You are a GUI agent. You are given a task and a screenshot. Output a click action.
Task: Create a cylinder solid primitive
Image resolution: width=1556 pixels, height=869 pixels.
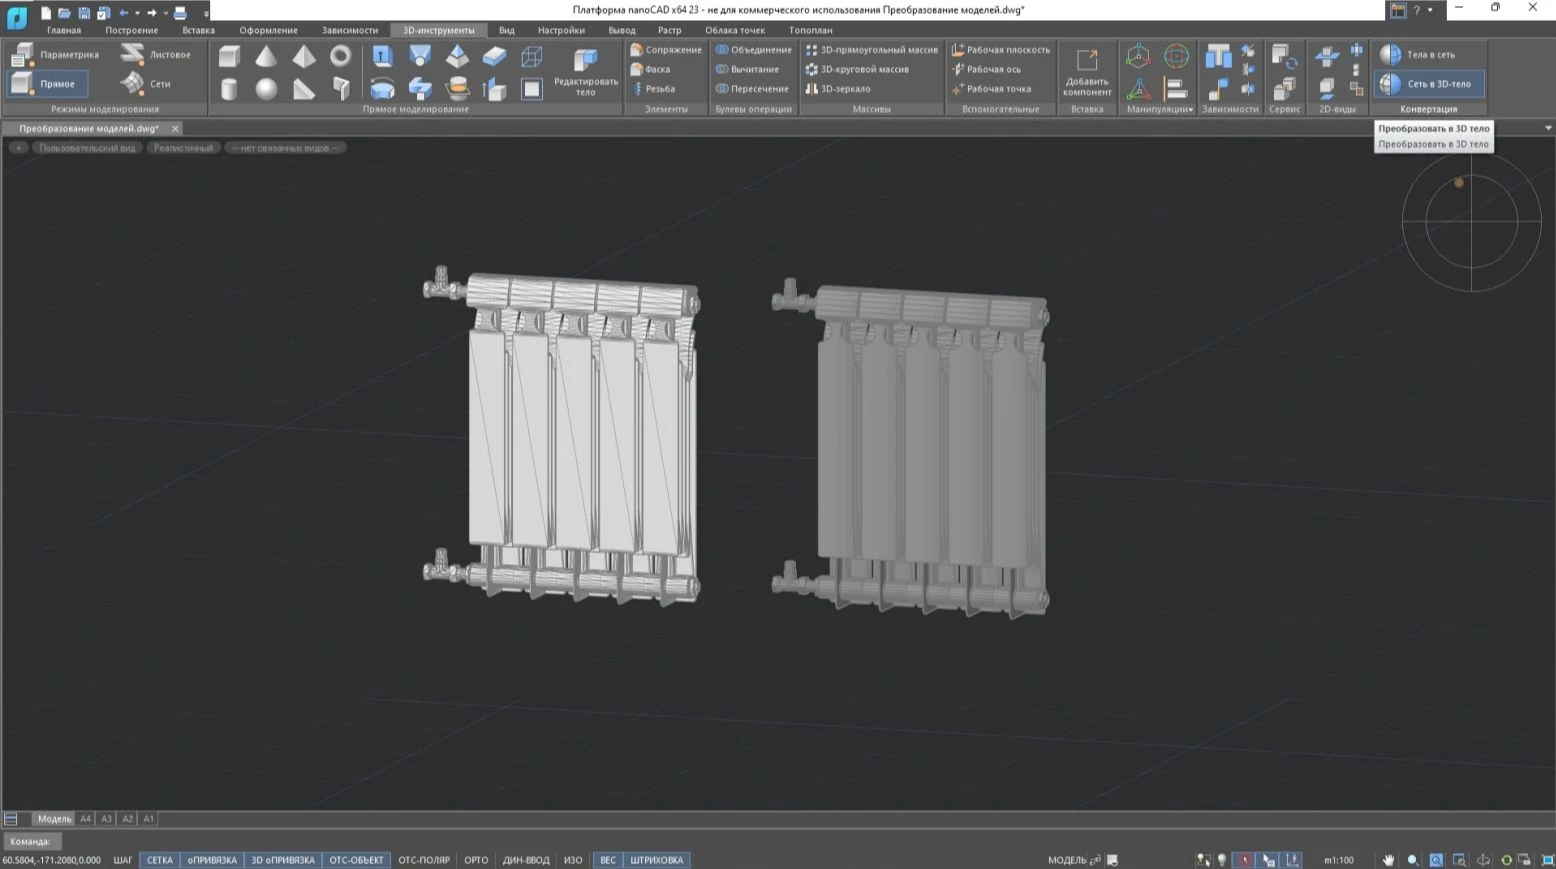click(229, 89)
